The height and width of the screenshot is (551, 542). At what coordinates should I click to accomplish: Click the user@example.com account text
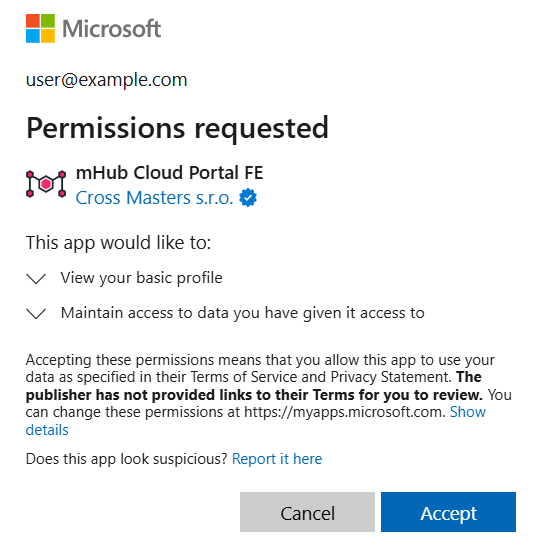click(107, 80)
